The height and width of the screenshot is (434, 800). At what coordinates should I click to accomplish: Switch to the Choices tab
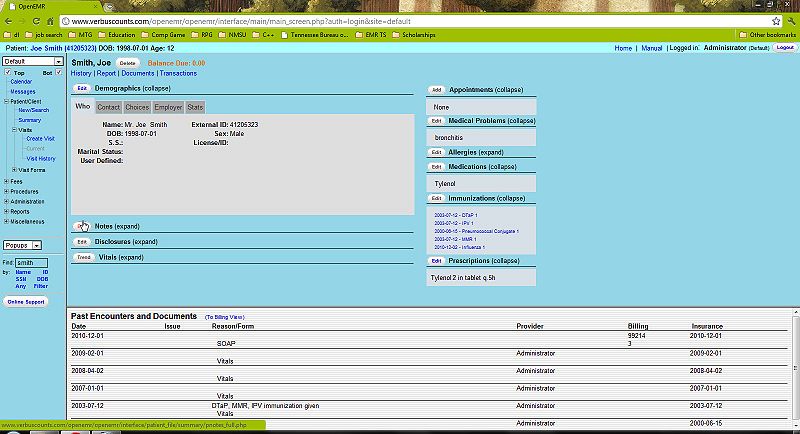(137, 107)
